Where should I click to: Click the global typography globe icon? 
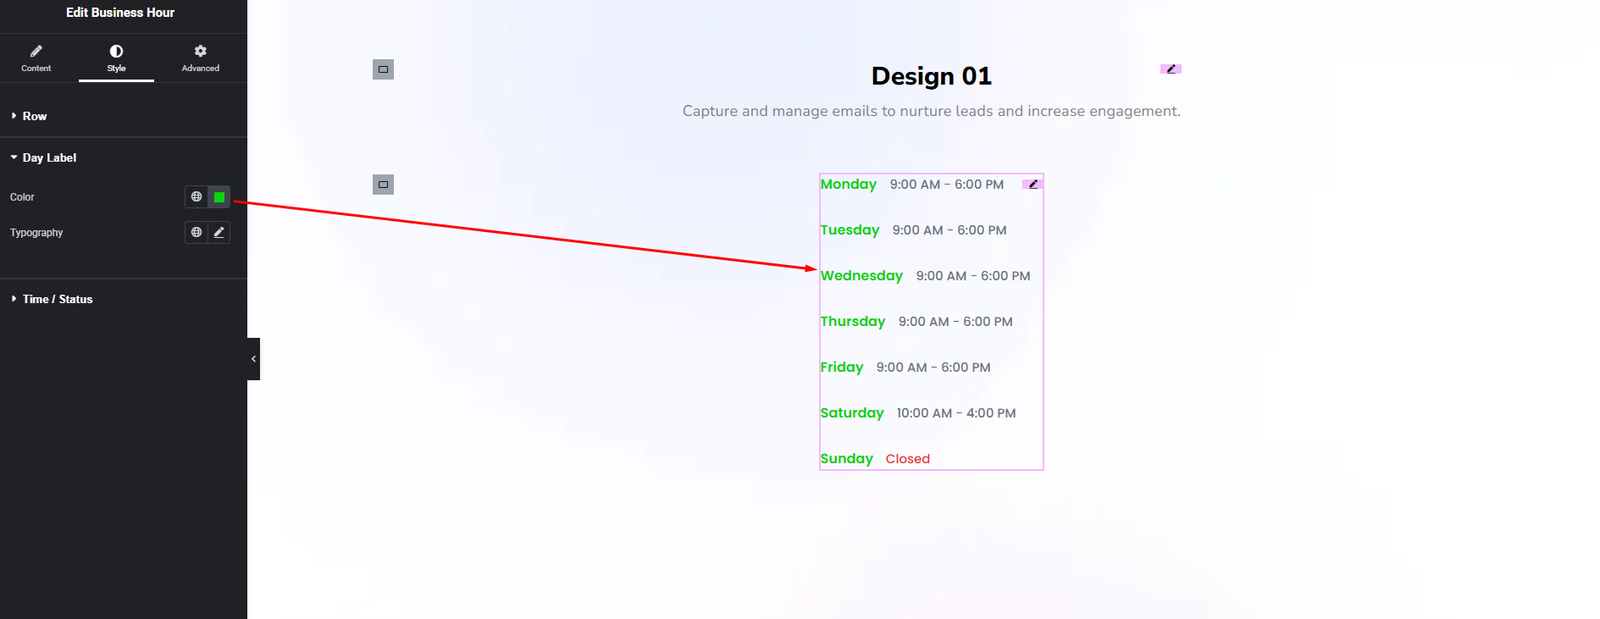(196, 232)
